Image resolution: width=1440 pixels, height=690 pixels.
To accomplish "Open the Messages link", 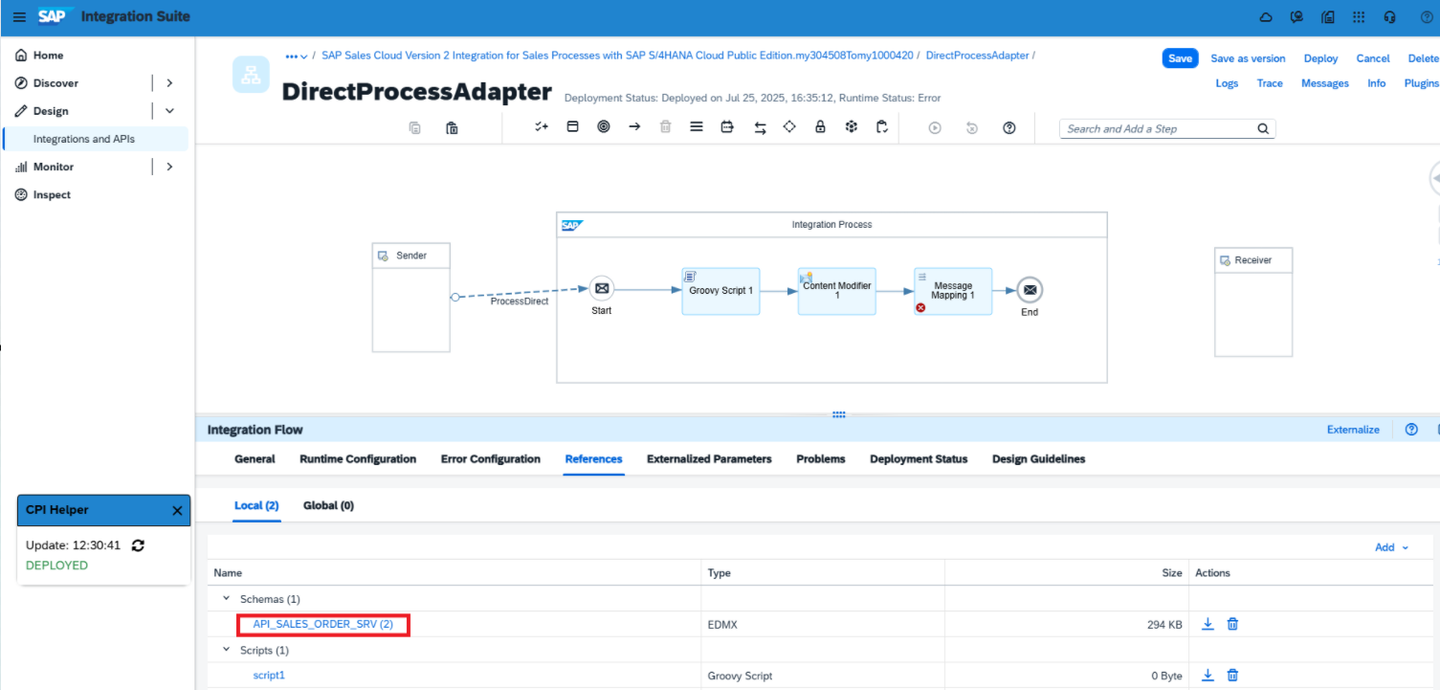I will [1325, 83].
